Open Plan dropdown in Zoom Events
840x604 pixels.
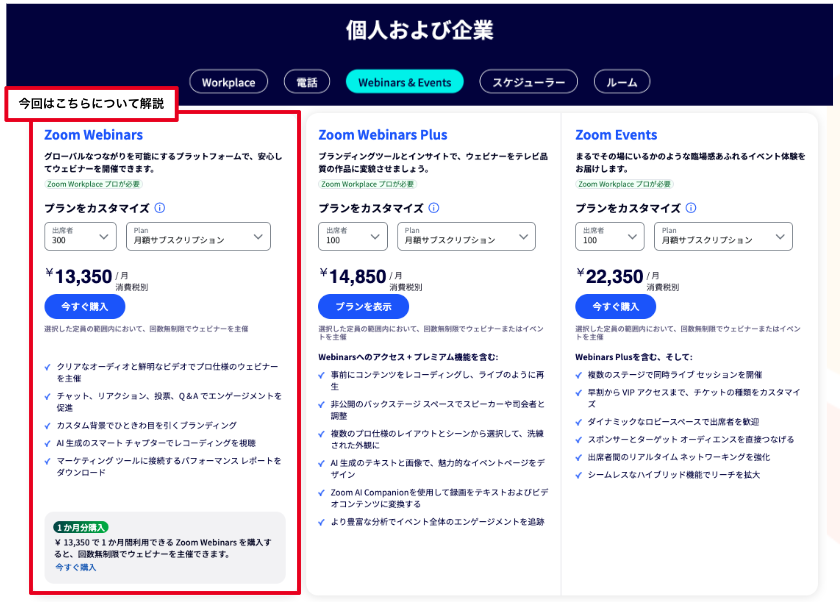(725, 236)
